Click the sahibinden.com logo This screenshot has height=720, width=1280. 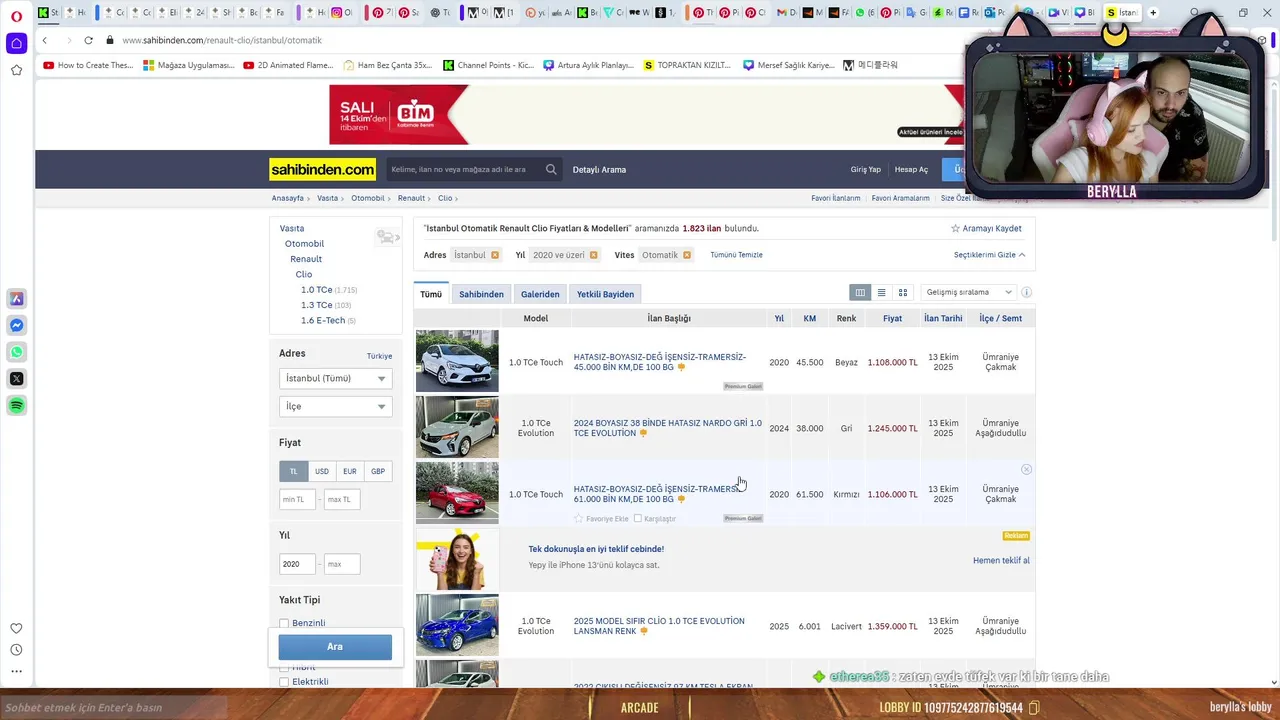point(322,170)
